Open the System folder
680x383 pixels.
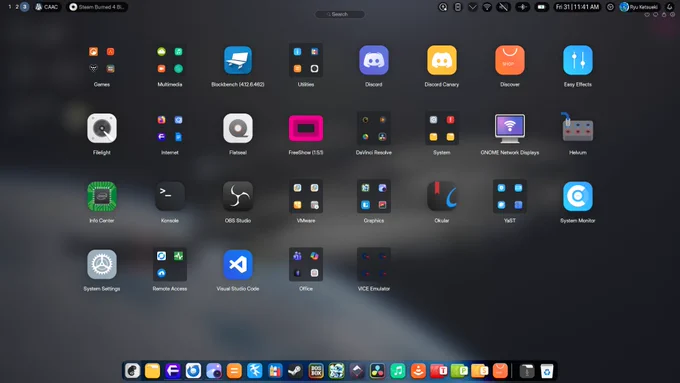coord(441,128)
